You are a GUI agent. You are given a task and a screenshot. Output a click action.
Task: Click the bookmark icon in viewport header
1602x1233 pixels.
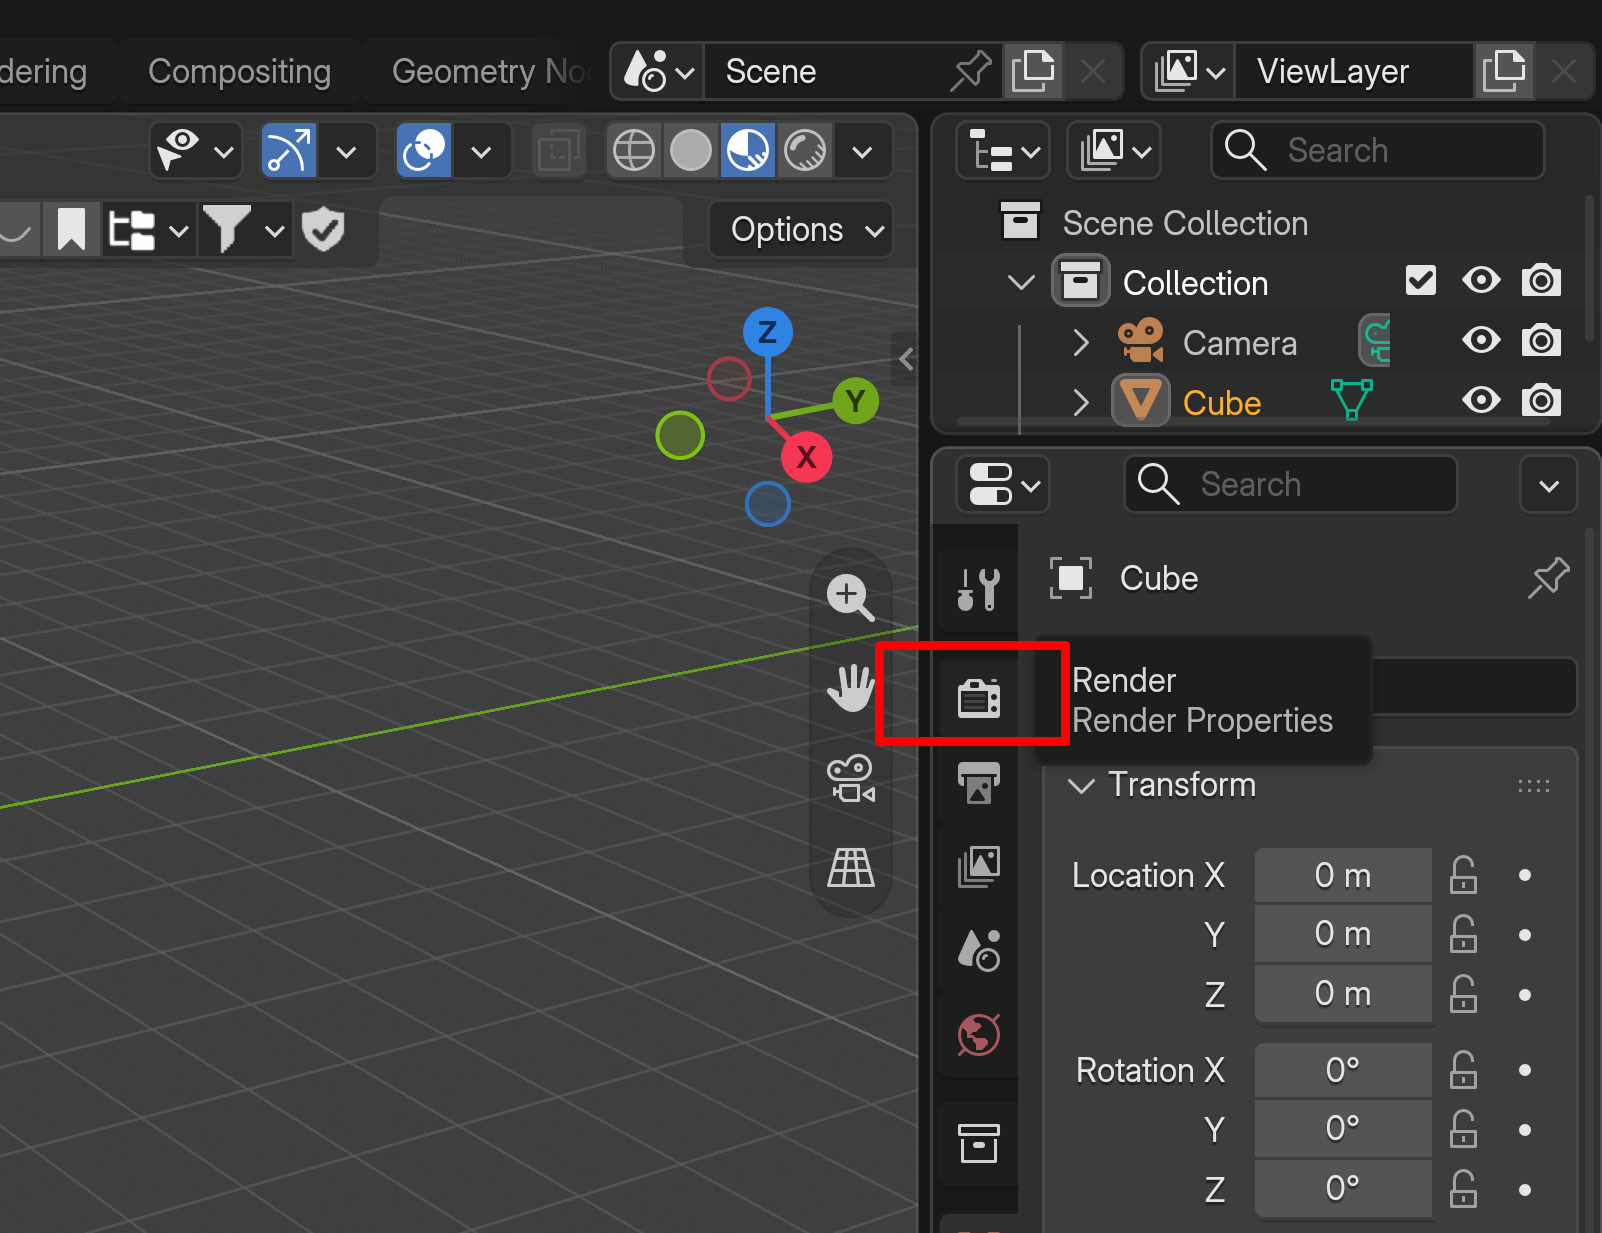[71, 230]
